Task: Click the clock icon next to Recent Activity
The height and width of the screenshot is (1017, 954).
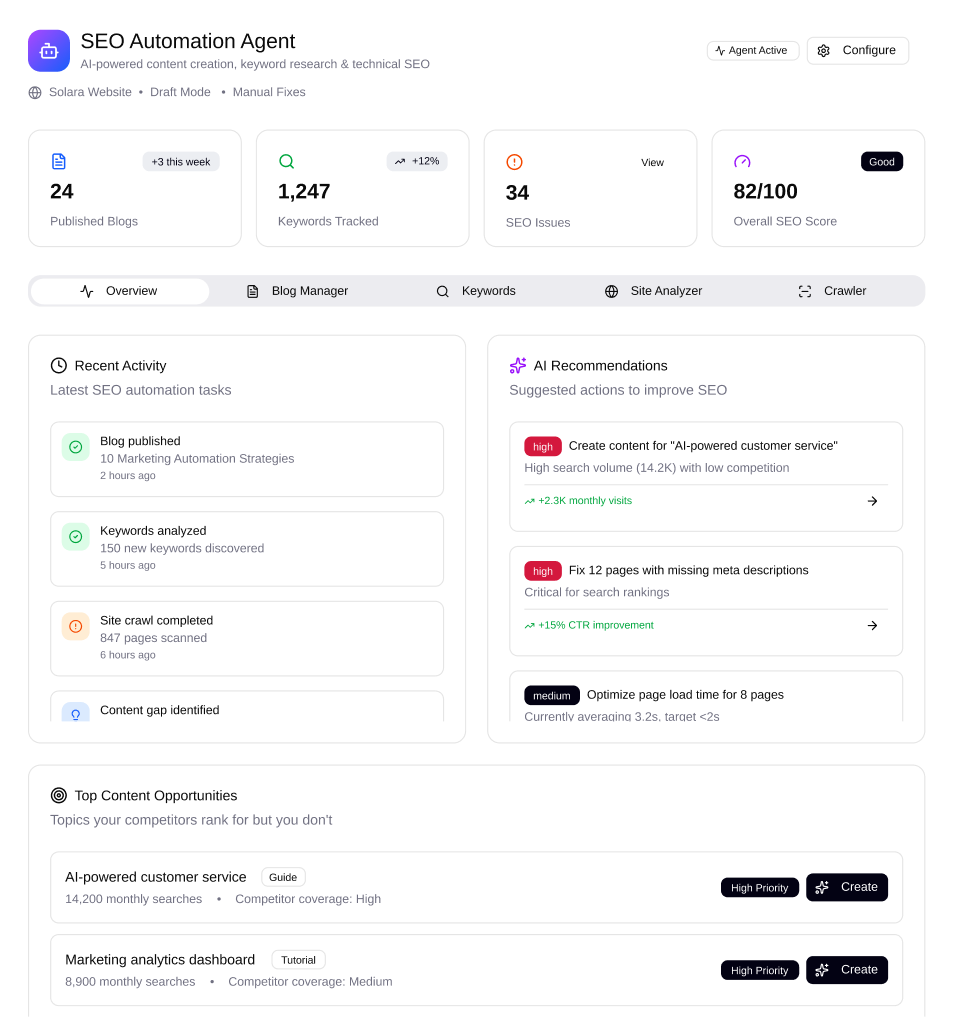Action: [59, 366]
